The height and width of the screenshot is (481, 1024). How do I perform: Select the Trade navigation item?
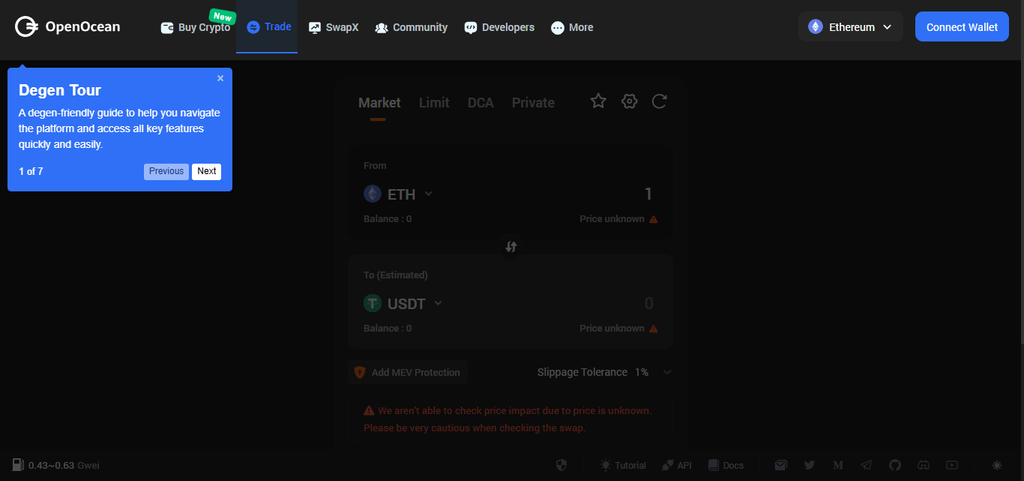click(268, 27)
